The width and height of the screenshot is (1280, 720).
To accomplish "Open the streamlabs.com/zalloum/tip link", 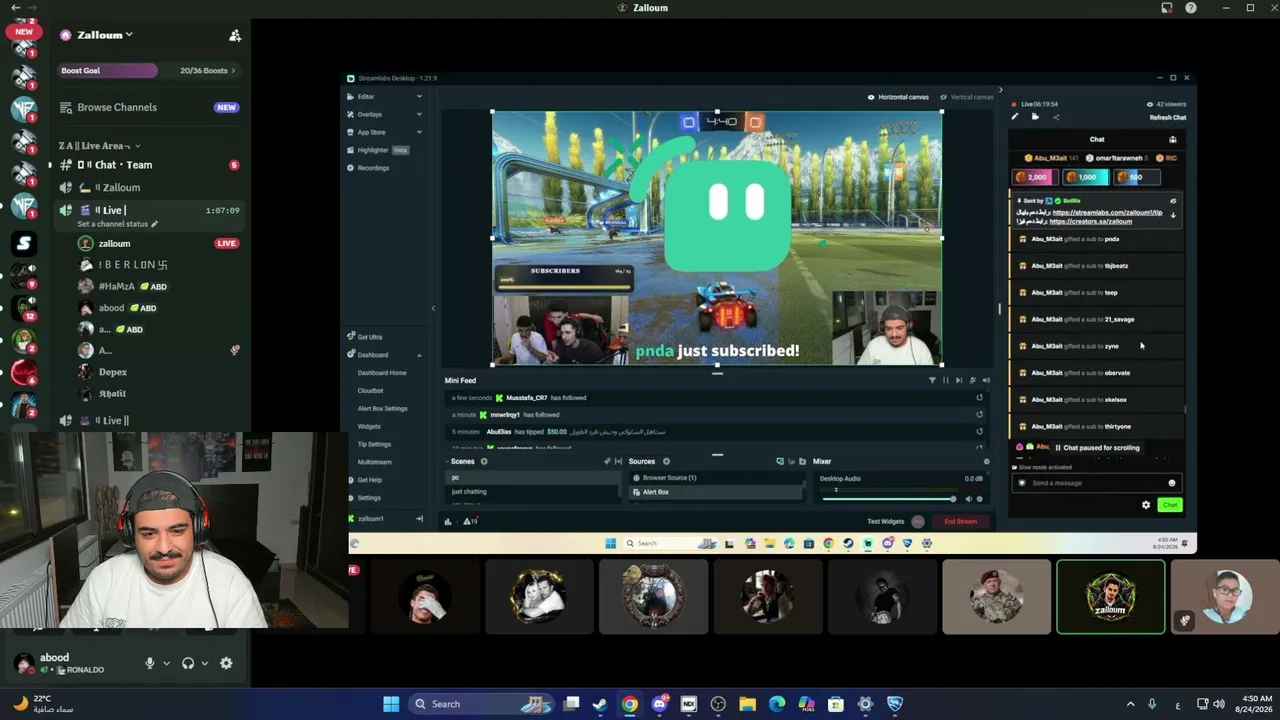I will (1107, 212).
